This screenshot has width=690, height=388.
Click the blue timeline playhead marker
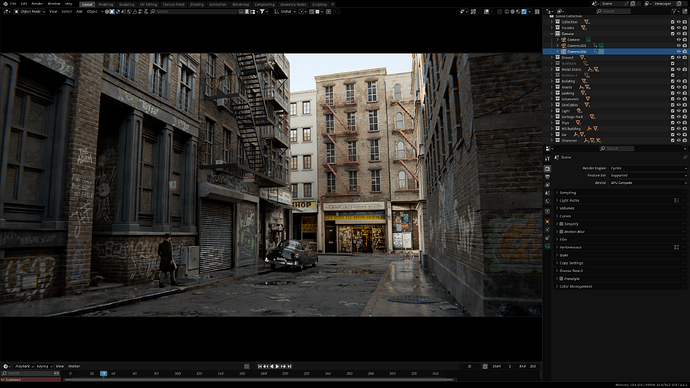point(103,373)
